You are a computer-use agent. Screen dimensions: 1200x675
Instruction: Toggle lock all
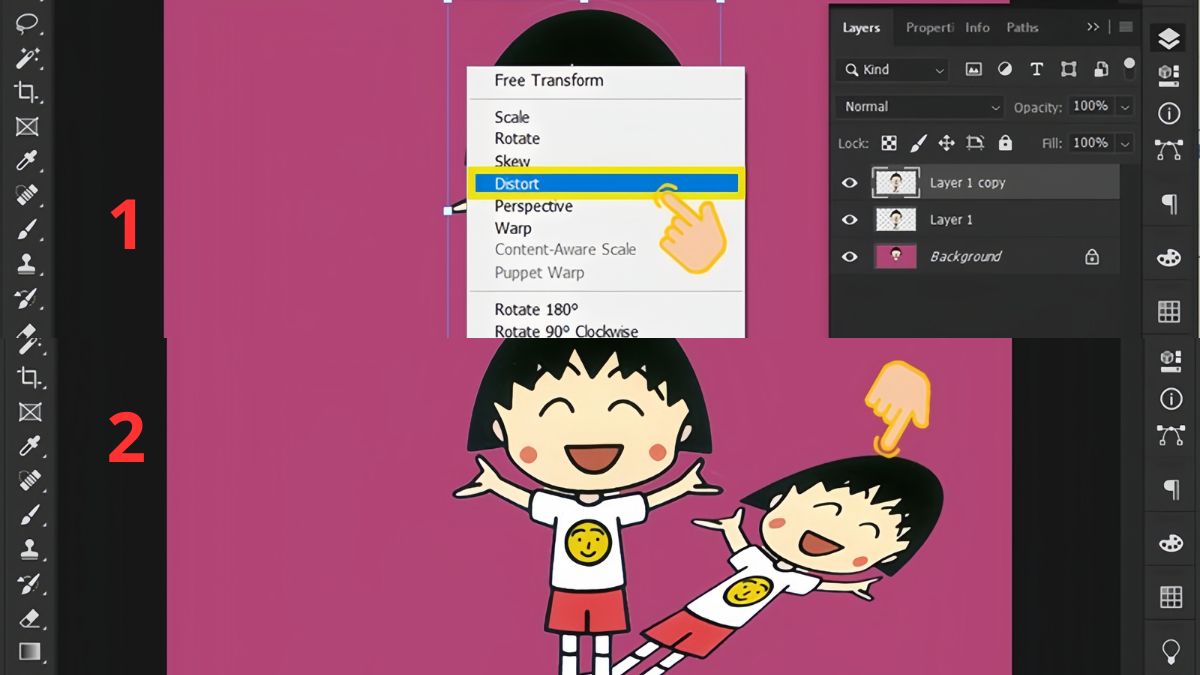click(1005, 143)
